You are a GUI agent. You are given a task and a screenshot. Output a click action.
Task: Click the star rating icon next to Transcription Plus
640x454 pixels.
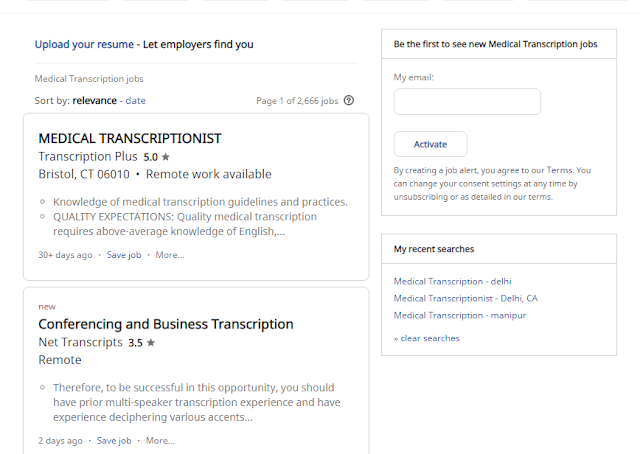click(165, 157)
